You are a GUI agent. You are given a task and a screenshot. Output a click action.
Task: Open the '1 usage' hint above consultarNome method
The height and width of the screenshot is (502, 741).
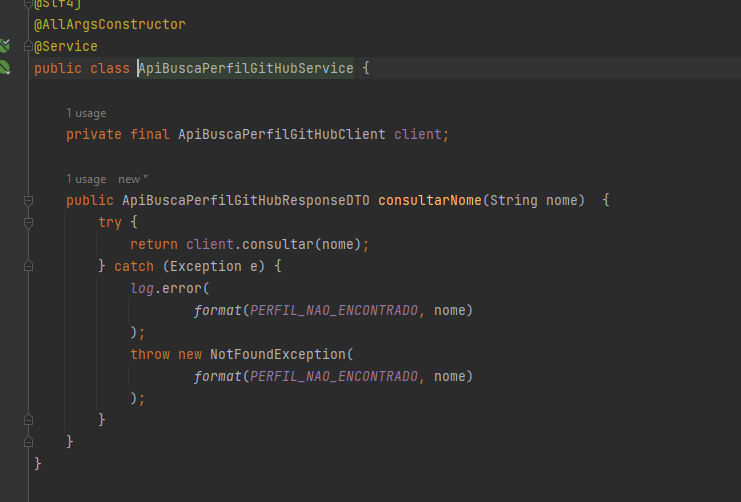[86, 180]
